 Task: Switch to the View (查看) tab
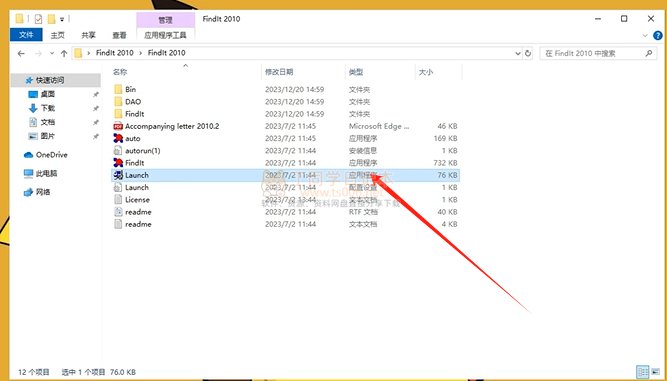(120, 35)
